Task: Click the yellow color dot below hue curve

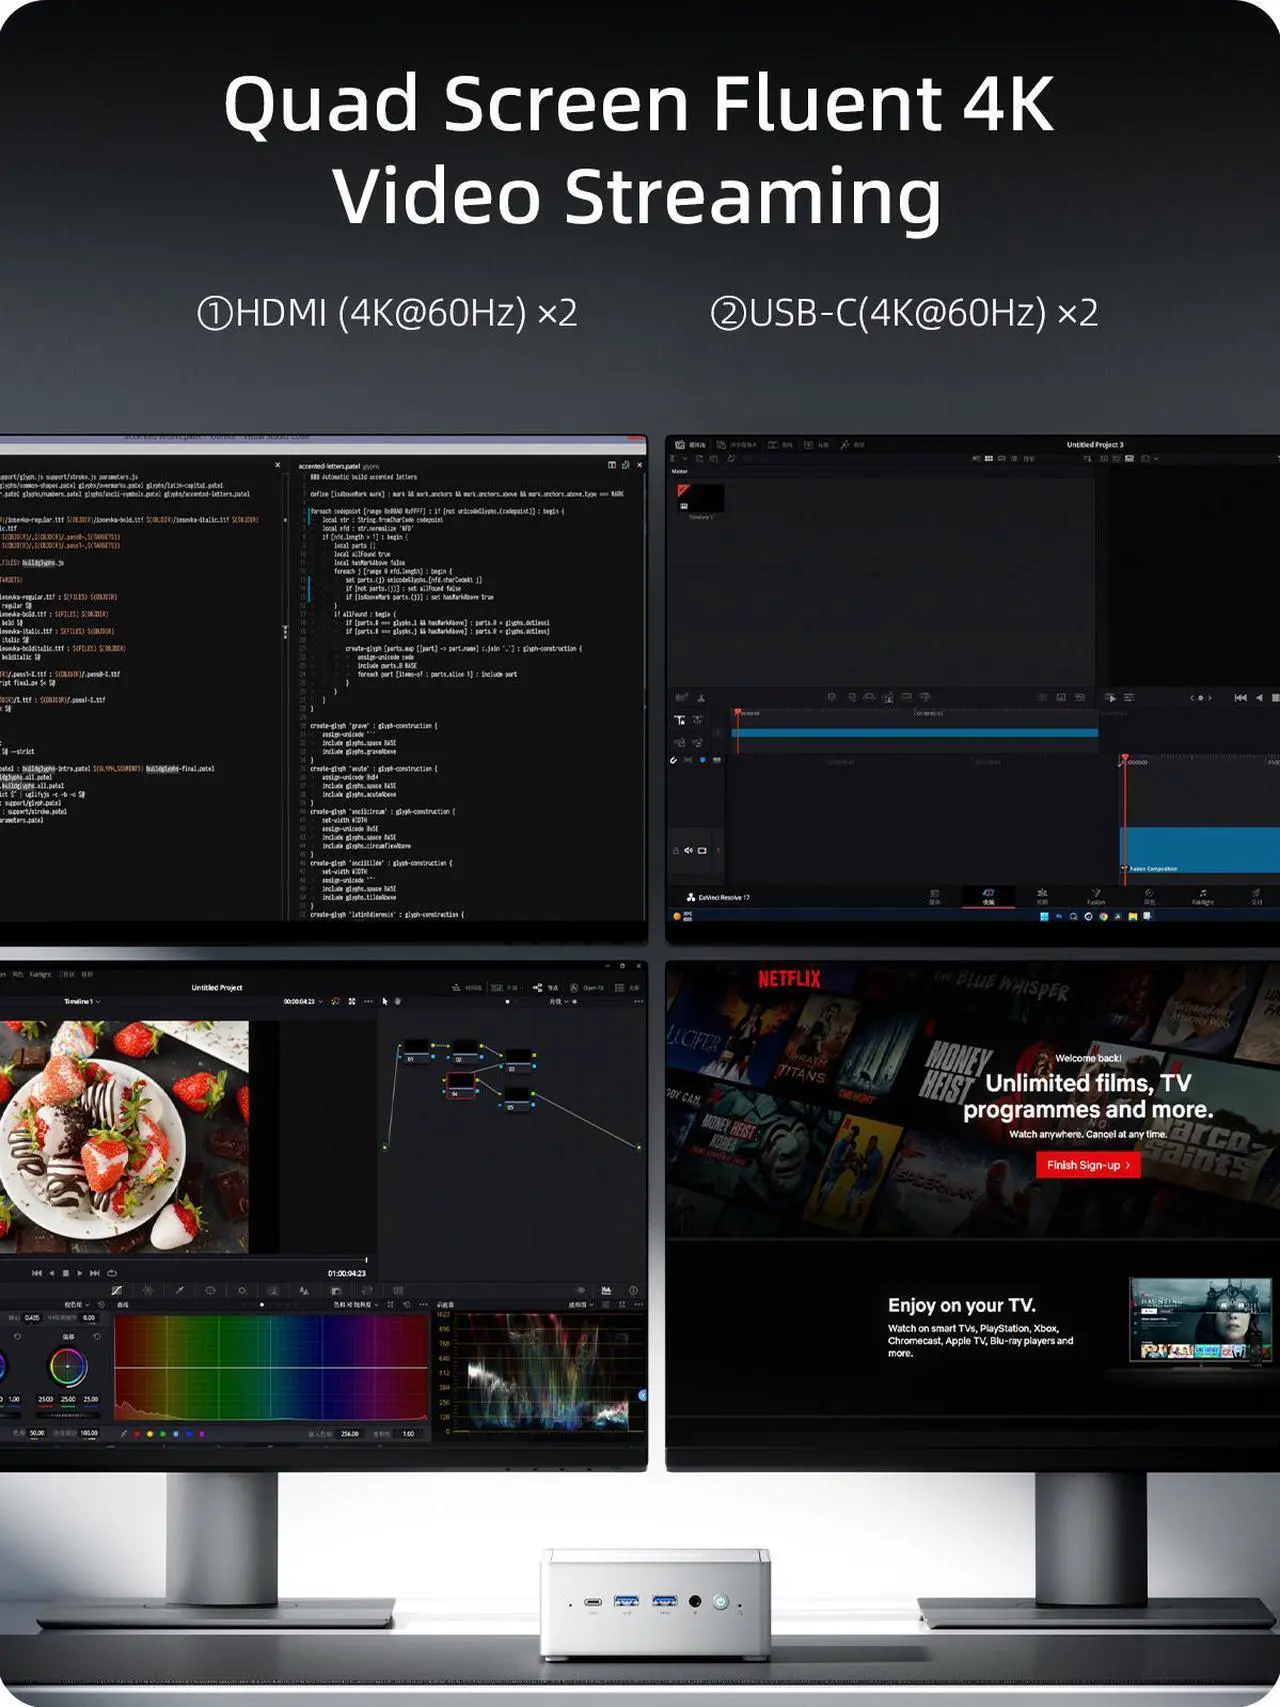Action: click(150, 1434)
